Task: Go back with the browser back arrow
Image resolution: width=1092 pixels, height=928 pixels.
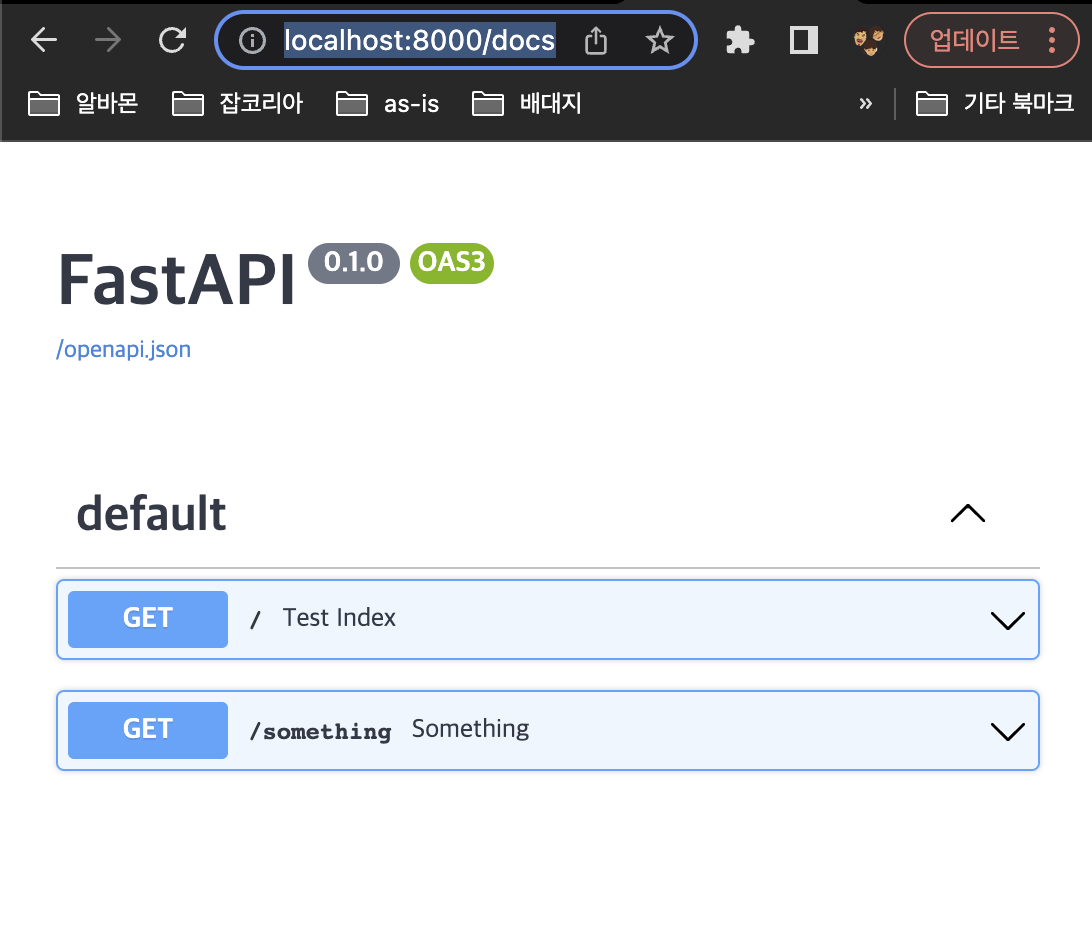Action: click(44, 40)
